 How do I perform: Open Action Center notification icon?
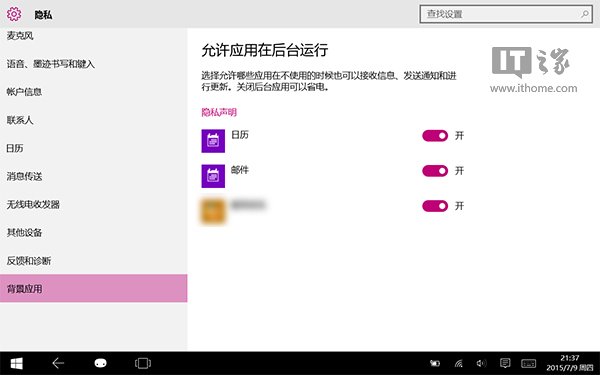coord(505,363)
